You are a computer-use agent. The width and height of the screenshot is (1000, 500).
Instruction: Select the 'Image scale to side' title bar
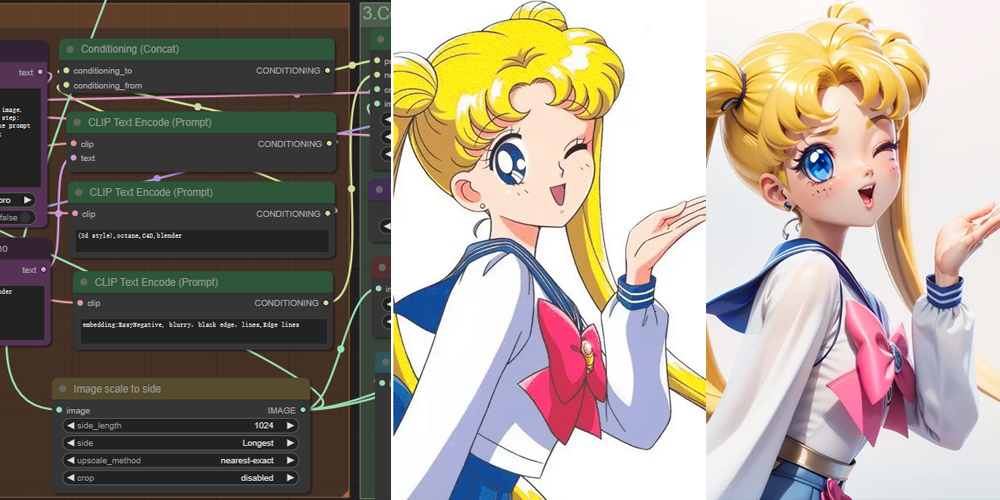tap(181, 389)
